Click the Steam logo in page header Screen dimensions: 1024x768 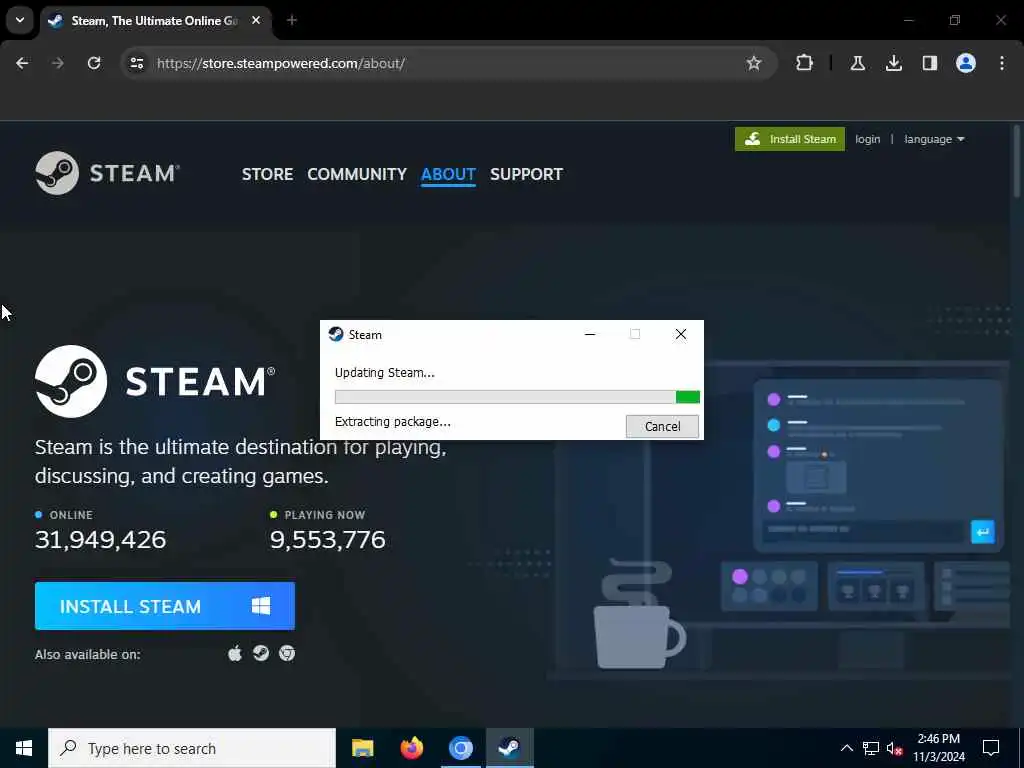pyautogui.click(x=108, y=173)
